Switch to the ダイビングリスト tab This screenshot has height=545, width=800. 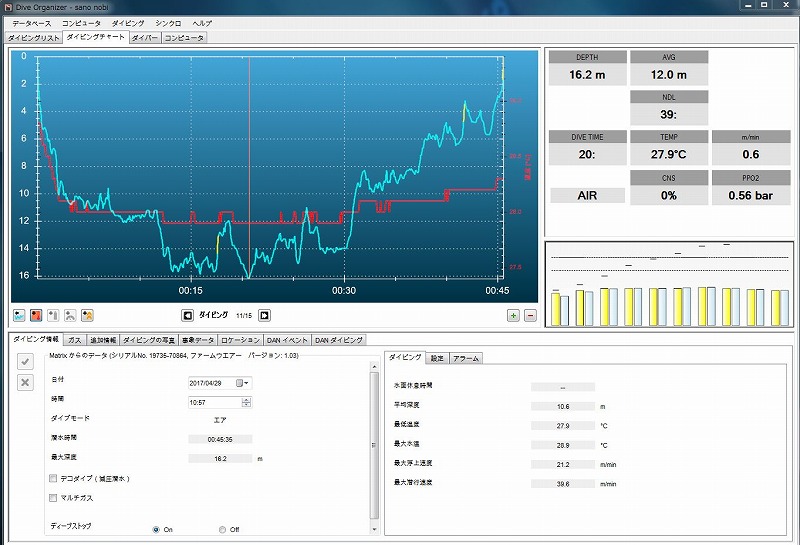(x=33, y=38)
